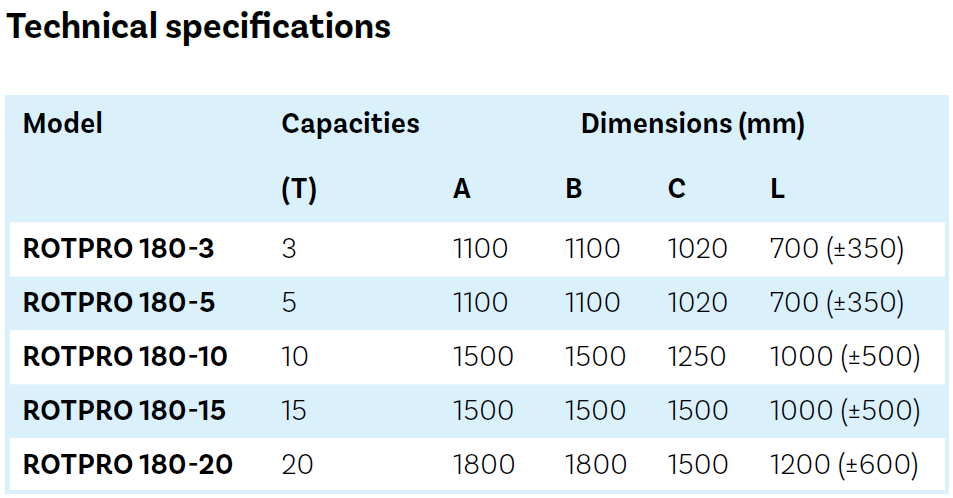Select the Dimensions (mm) header
Viewport: 953px width, 498px height.
tap(693, 124)
